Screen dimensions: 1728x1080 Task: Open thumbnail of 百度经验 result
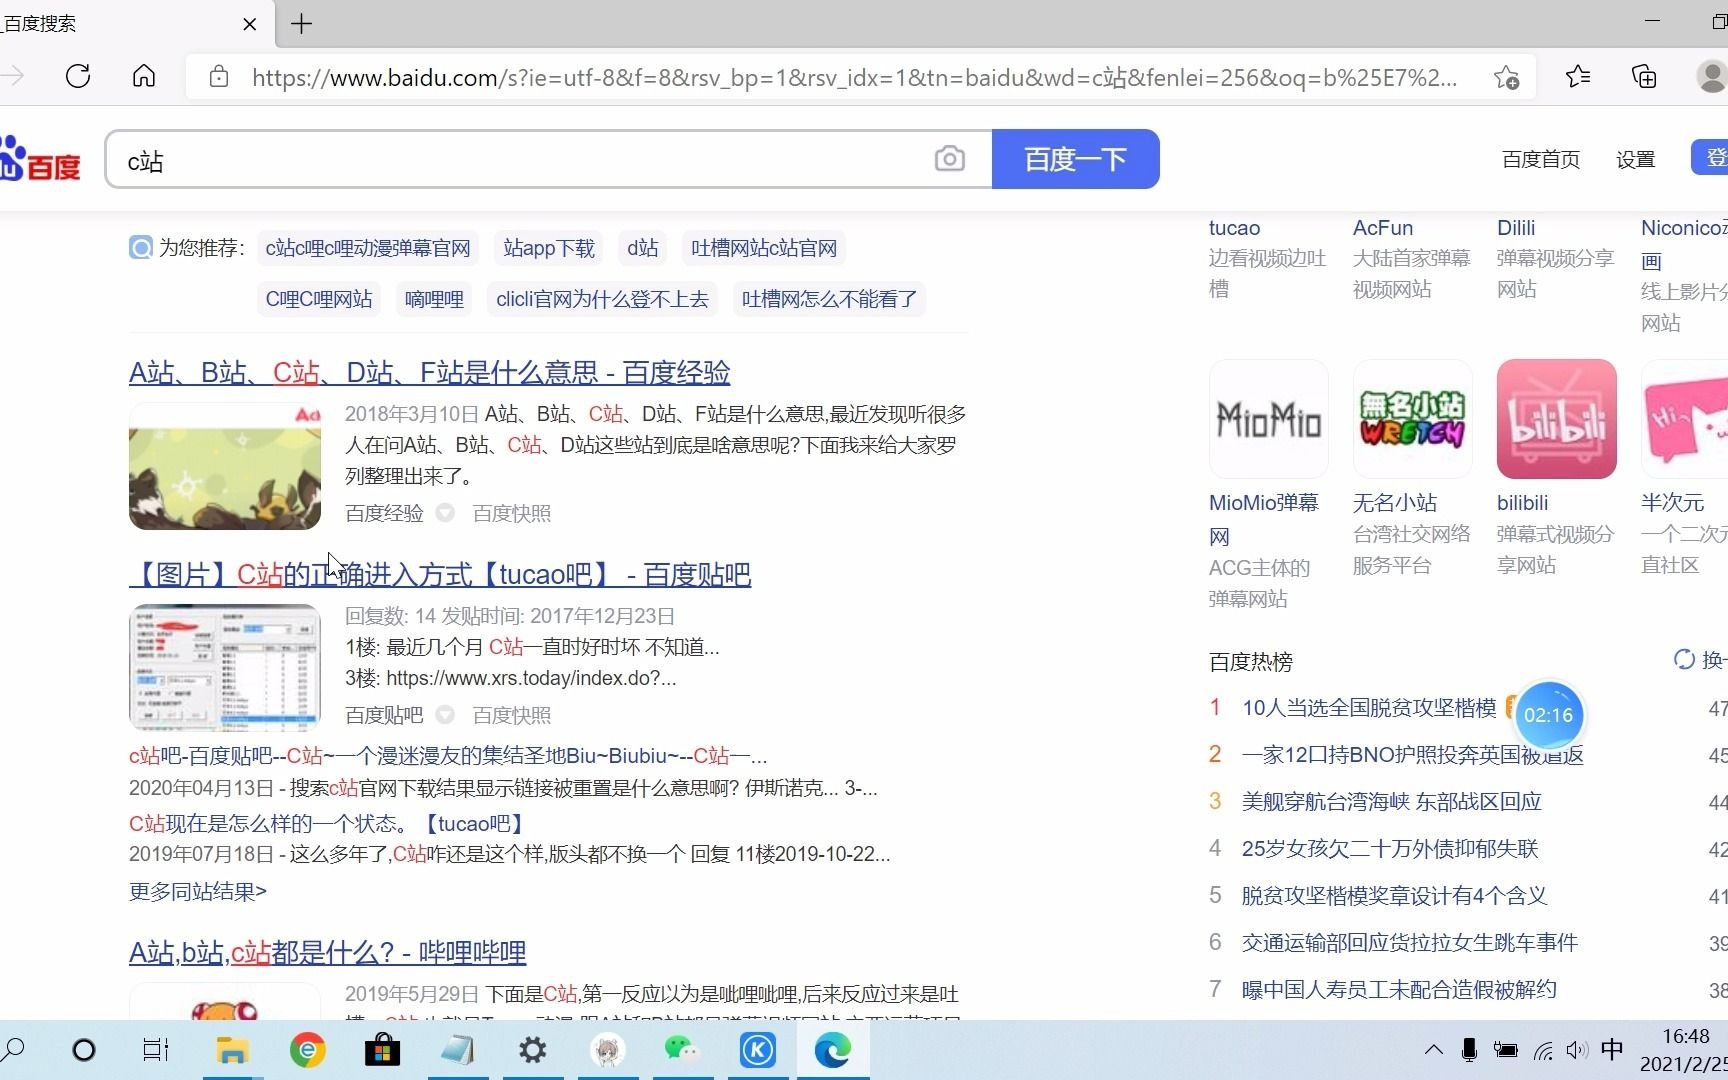pyautogui.click(x=225, y=466)
